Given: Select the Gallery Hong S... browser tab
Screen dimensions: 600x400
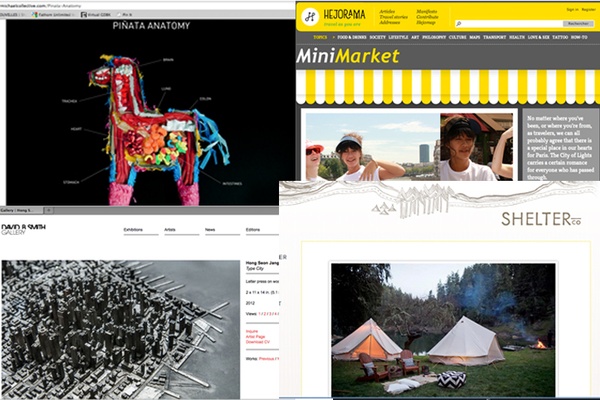Looking at the screenshot, I should click(x=22, y=211).
